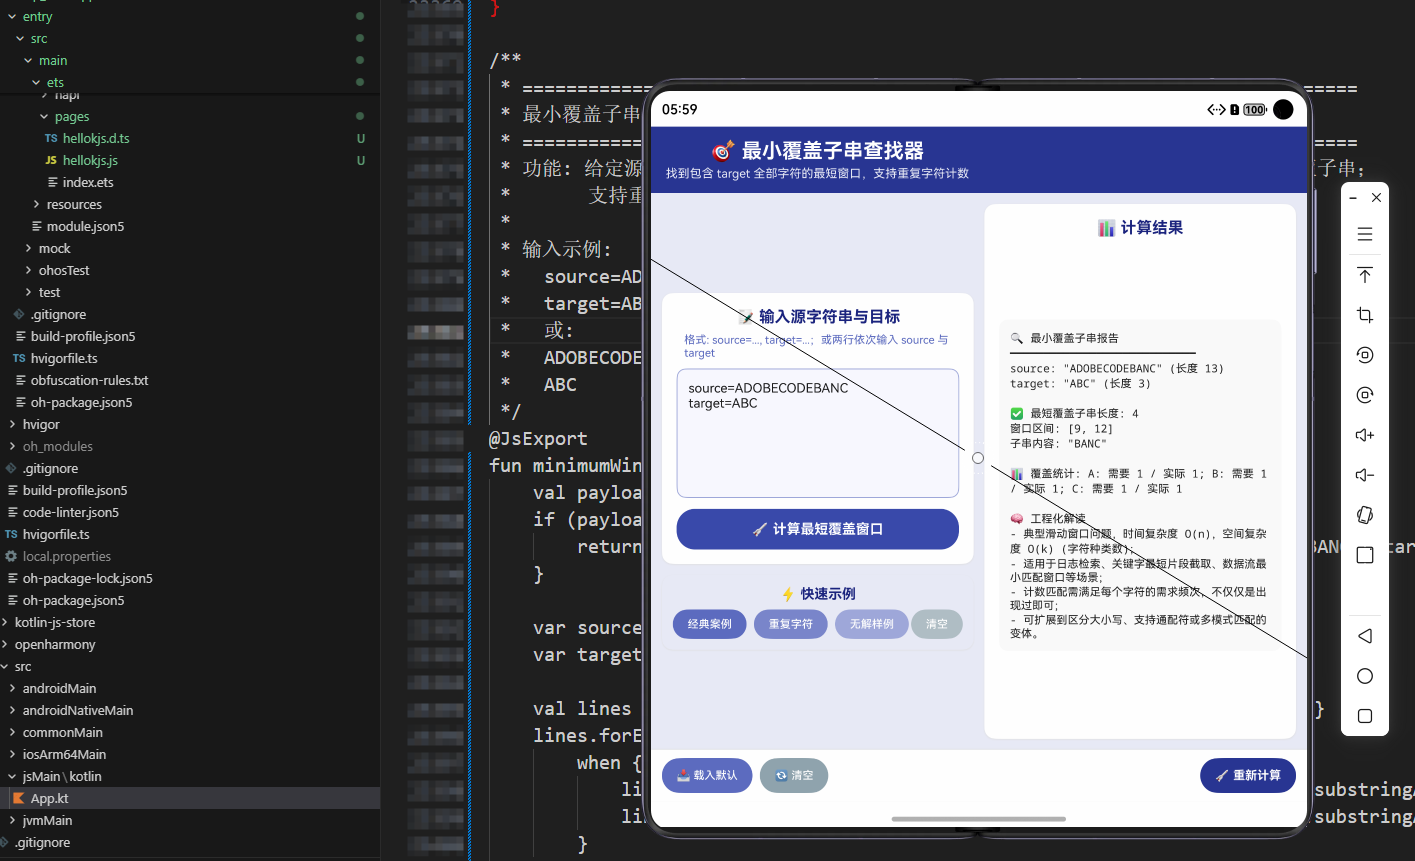The width and height of the screenshot is (1415, 861).
Task: Click 计算最短覆盖窗口 button
Action: [817, 529]
